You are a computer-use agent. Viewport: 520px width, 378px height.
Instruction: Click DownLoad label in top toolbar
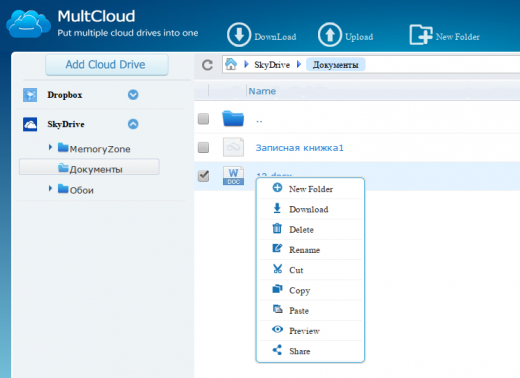(x=275, y=37)
